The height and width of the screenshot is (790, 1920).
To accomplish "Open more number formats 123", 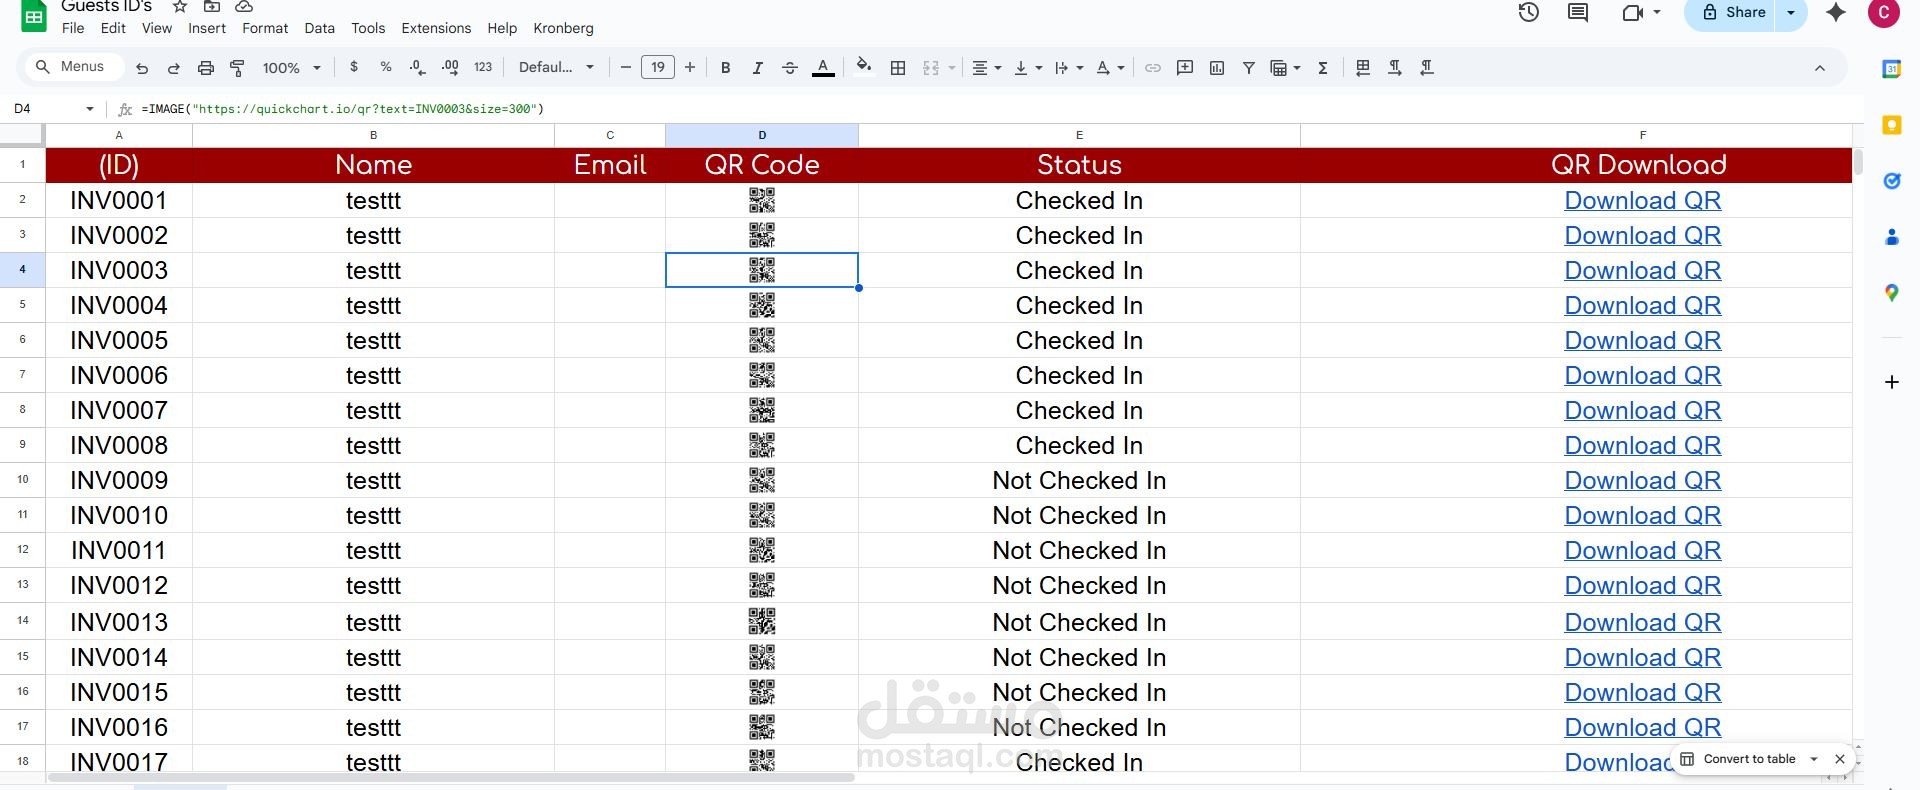I will pos(483,67).
